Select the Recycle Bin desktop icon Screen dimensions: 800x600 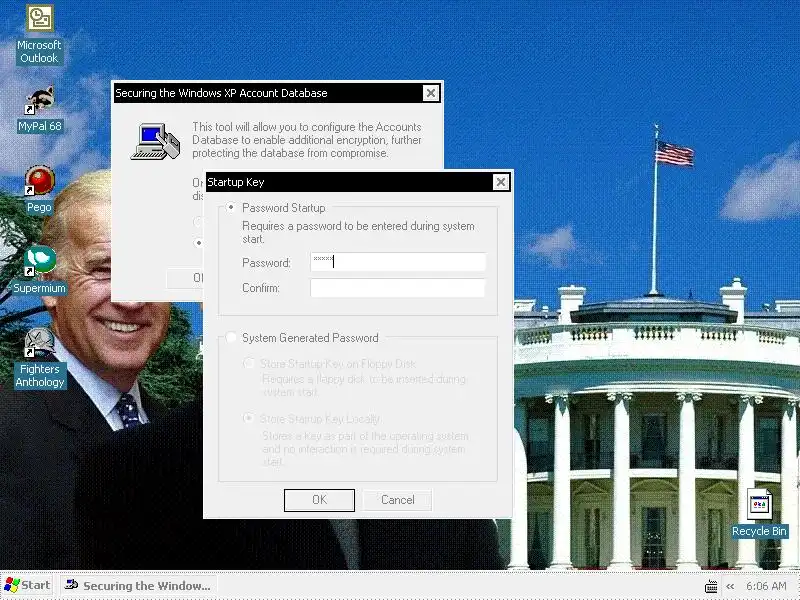tap(759, 513)
